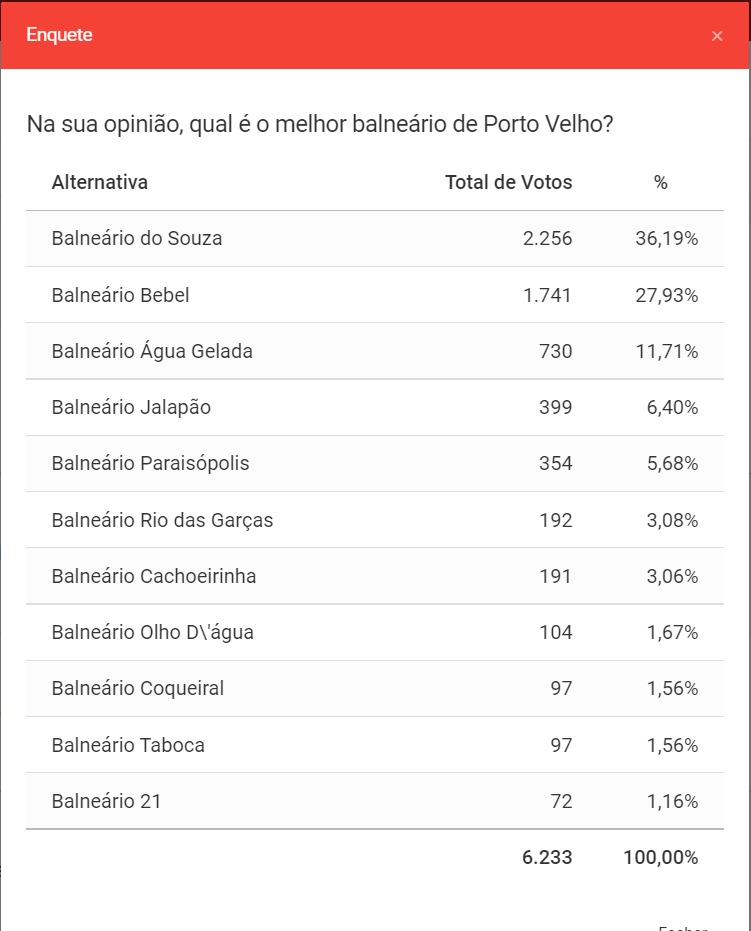751x931 pixels.
Task: Select the Balneário Jalapão row
Action: (x=131, y=407)
